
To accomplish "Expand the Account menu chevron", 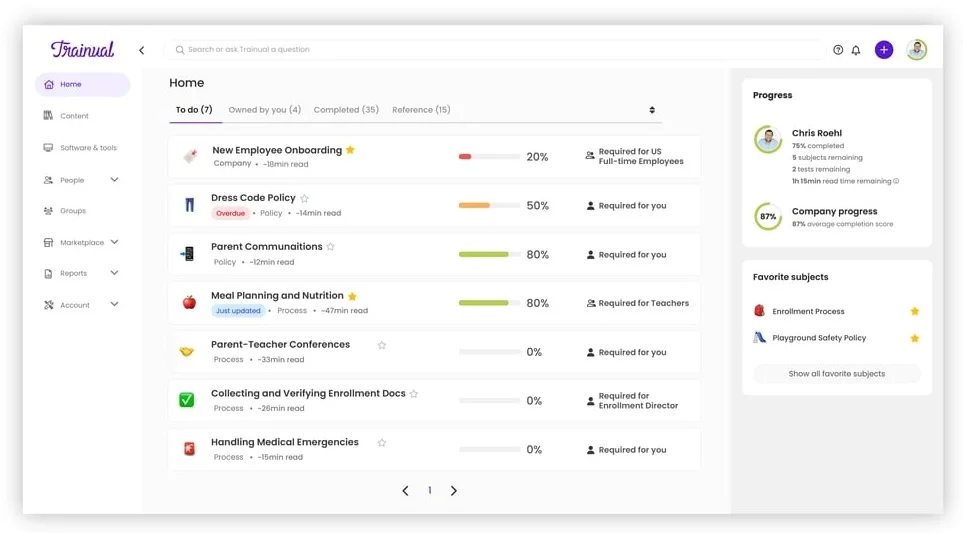I will [x=114, y=304].
